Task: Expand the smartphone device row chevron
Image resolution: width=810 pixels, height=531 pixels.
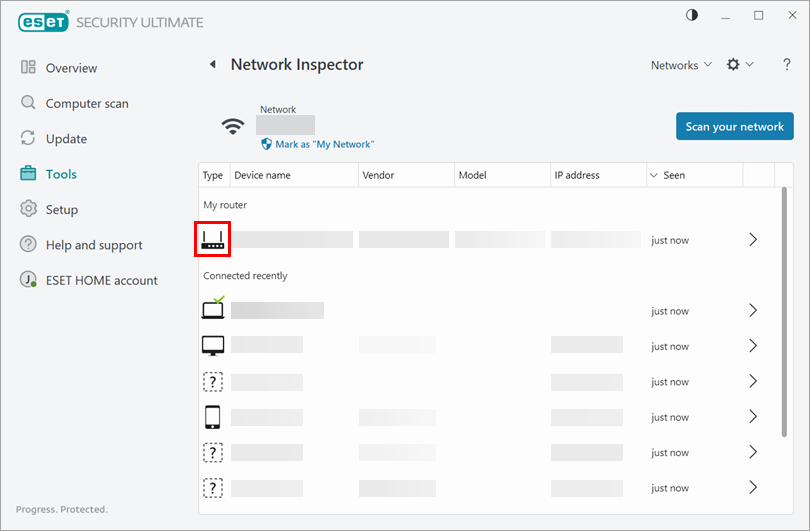Action: (x=753, y=417)
